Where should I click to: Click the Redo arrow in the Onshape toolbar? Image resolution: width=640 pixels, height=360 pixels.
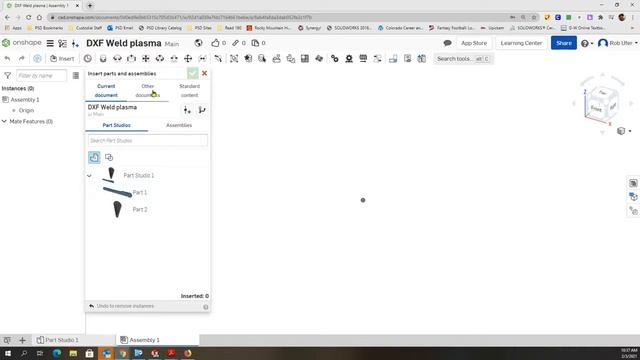[x=21, y=59]
